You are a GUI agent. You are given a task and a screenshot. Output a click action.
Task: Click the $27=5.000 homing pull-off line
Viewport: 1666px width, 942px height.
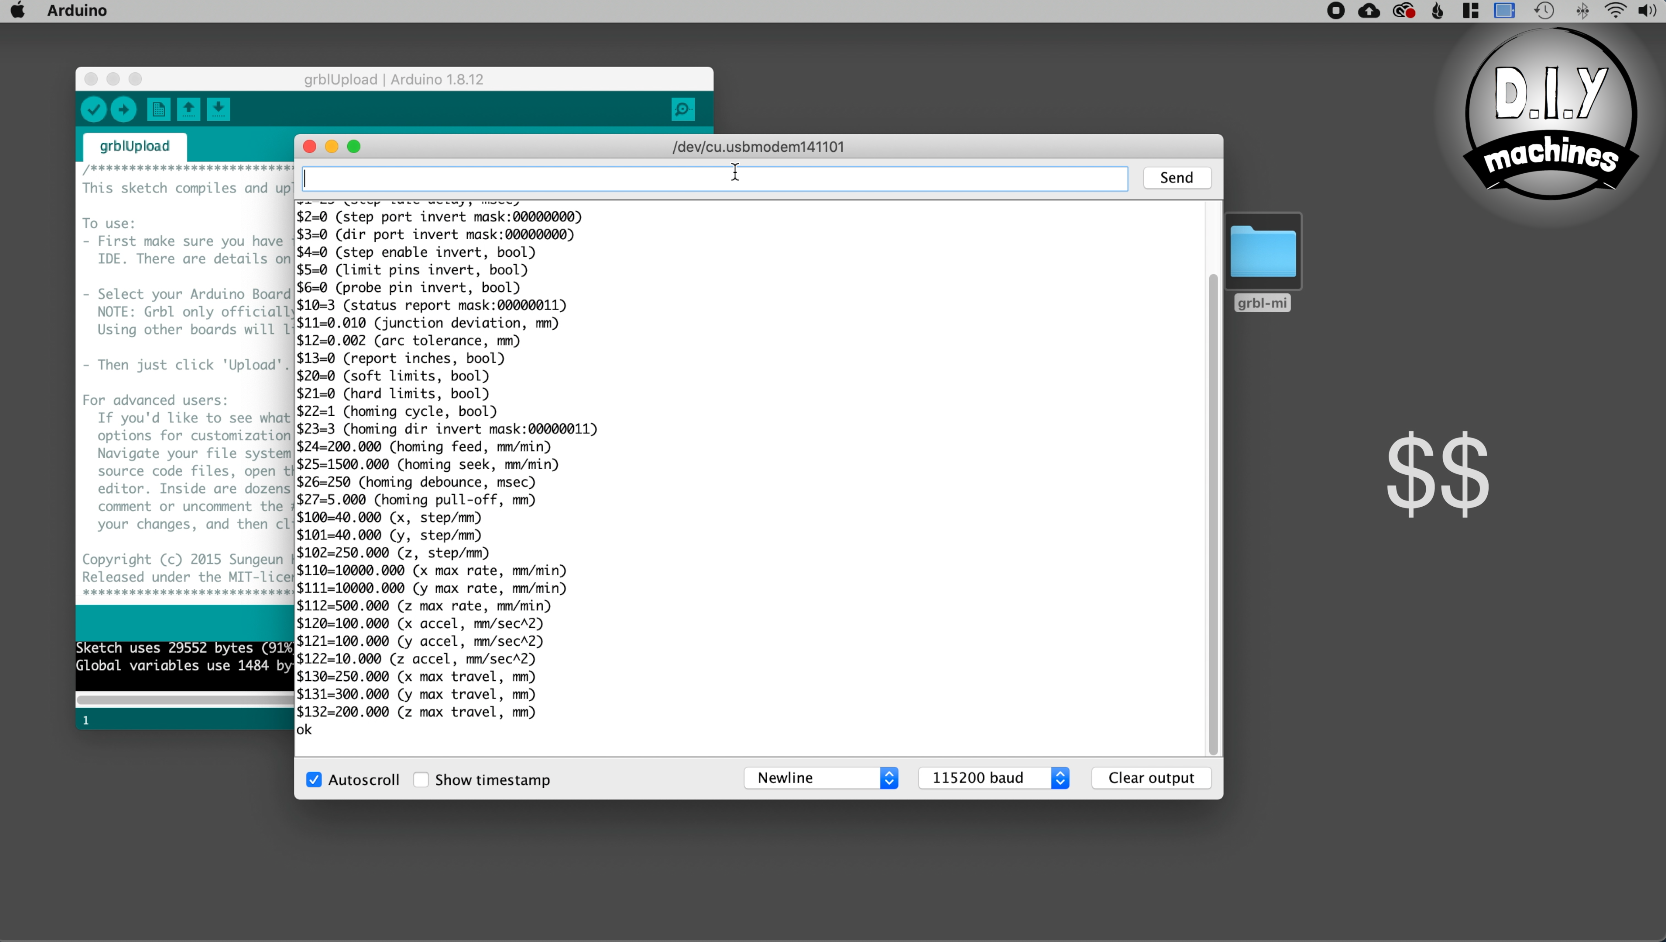(416, 500)
